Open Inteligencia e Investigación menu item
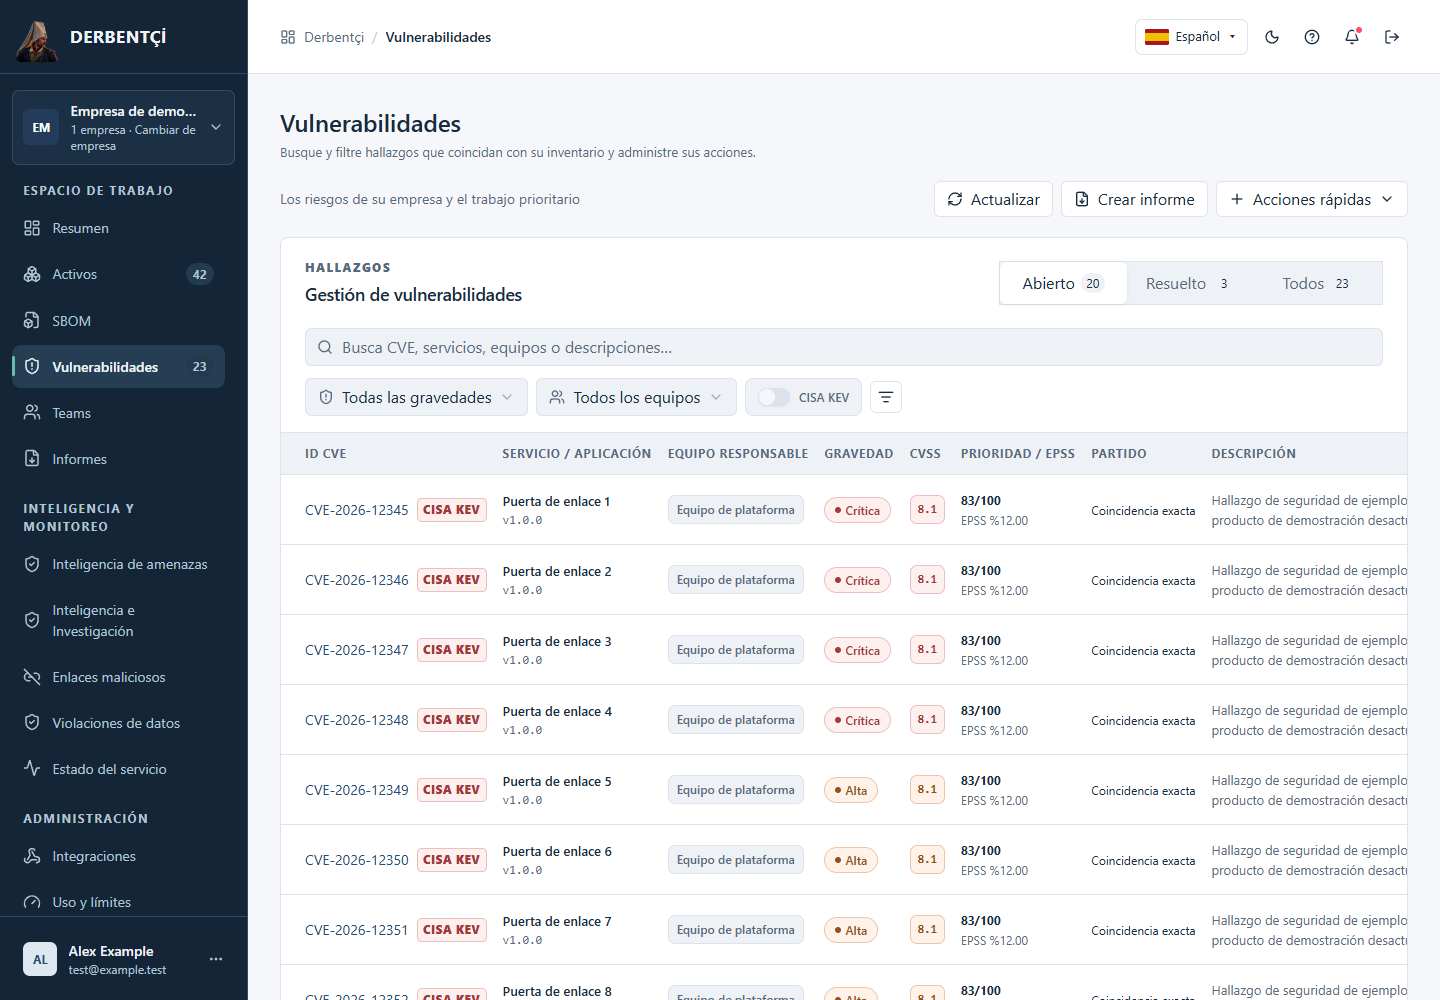 (118, 620)
